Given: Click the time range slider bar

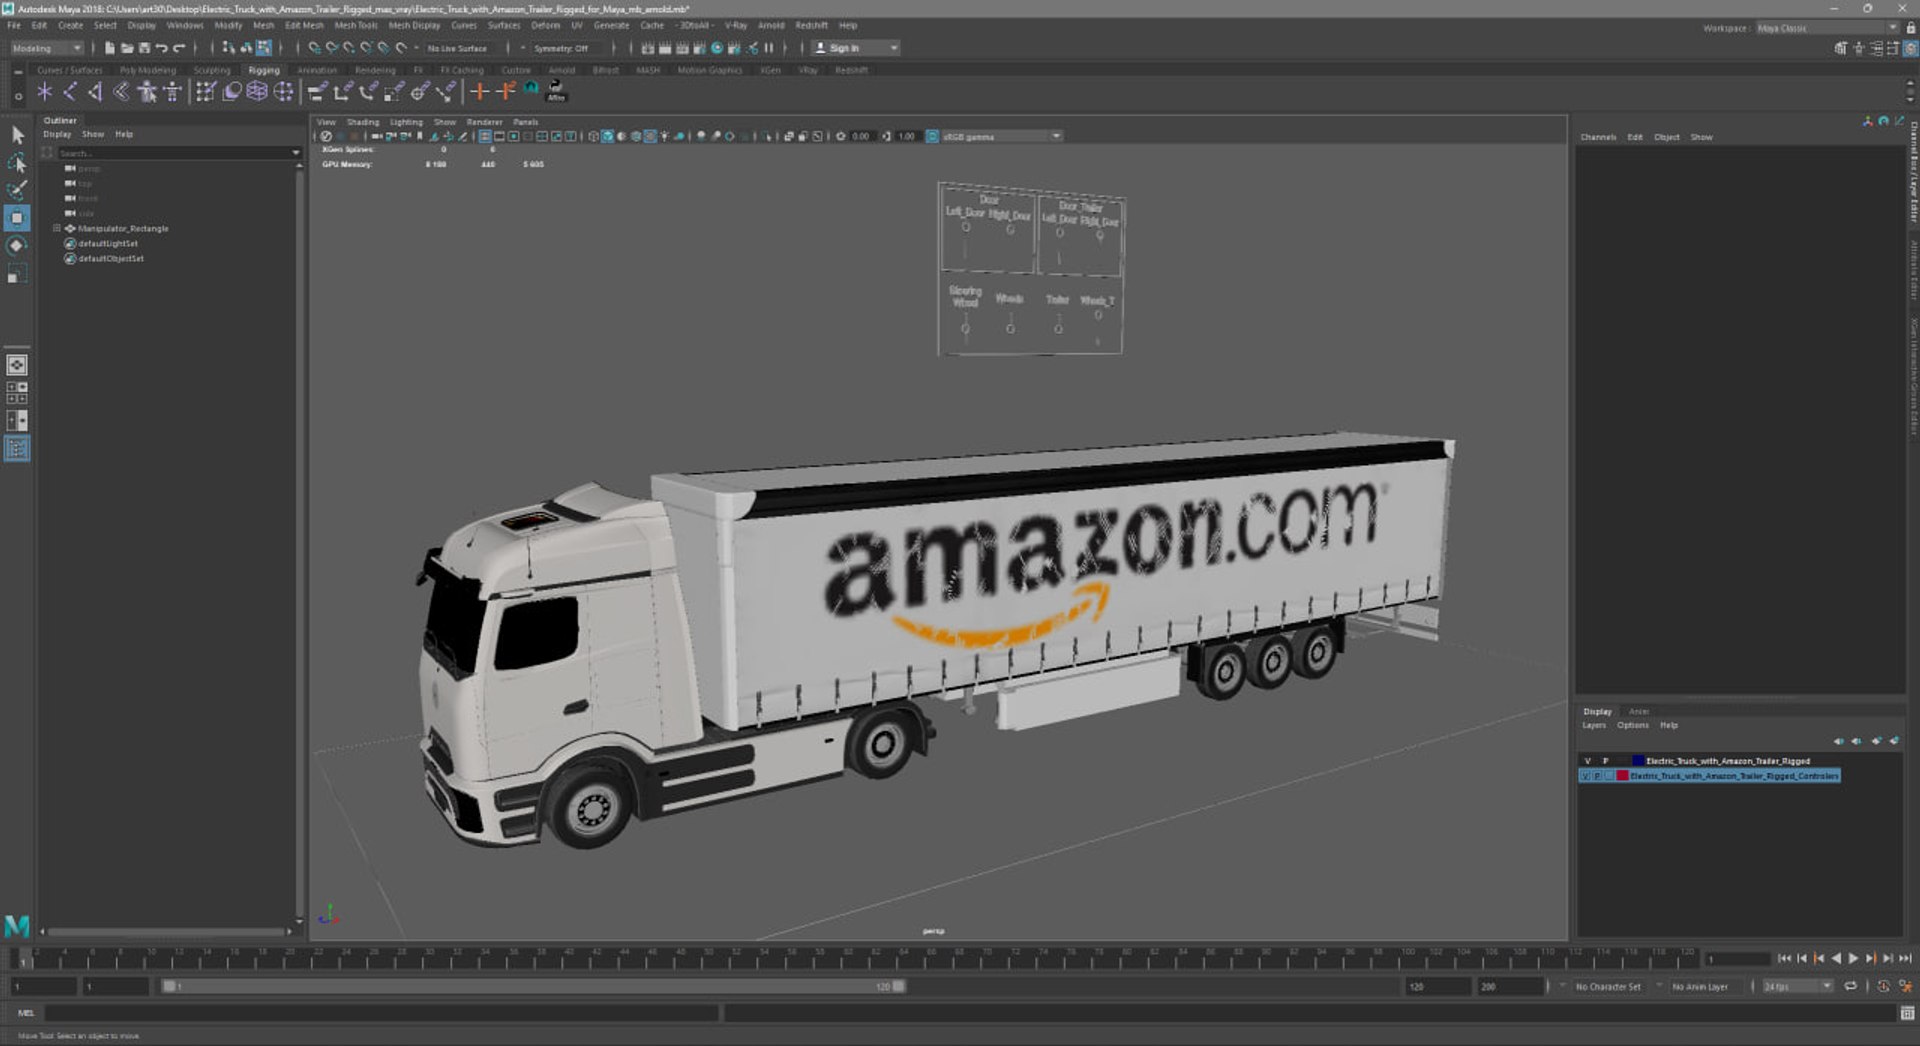Looking at the screenshot, I should click(534, 986).
